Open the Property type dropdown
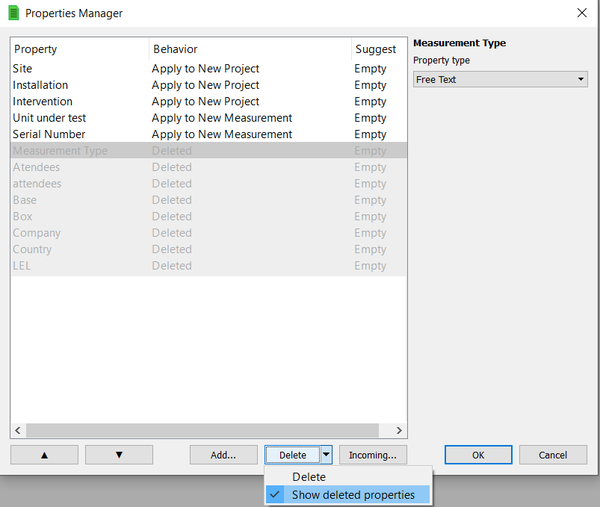Viewport: 600px width, 507px height. tap(500, 80)
